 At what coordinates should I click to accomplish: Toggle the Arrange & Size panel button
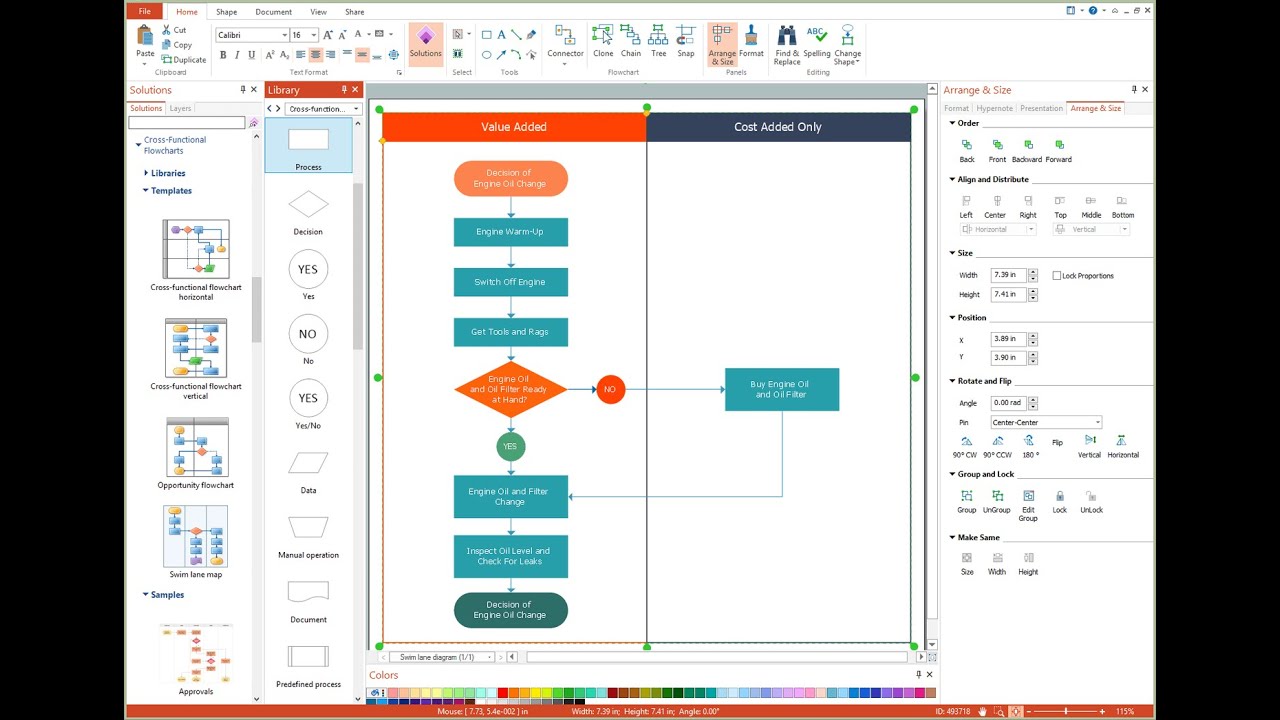point(722,45)
